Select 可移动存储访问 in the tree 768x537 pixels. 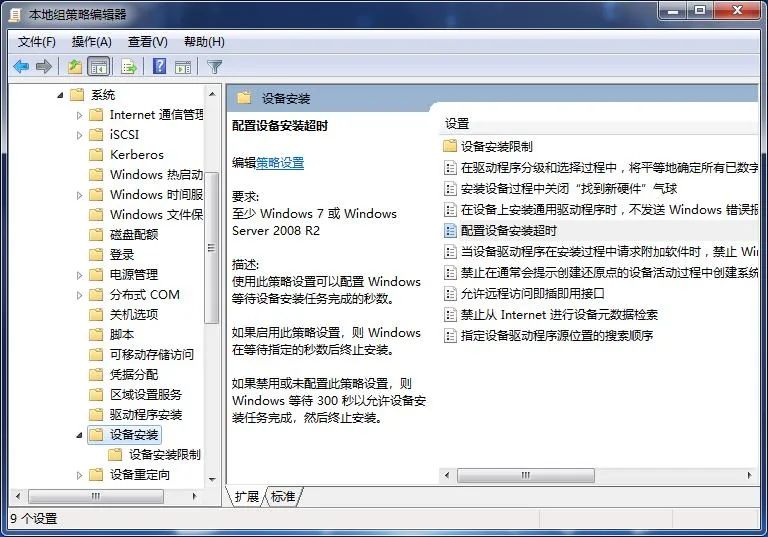152,354
